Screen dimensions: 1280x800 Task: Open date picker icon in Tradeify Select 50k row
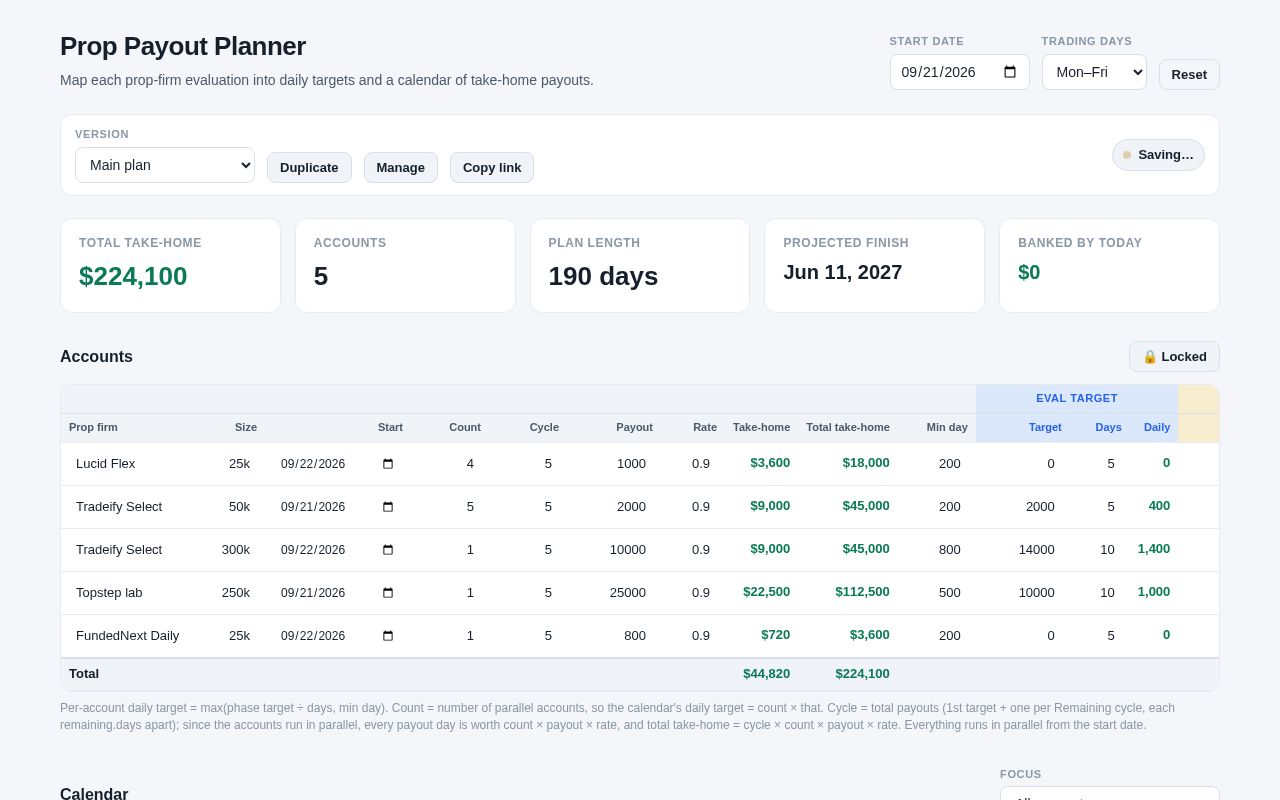pyautogui.click(x=388, y=507)
